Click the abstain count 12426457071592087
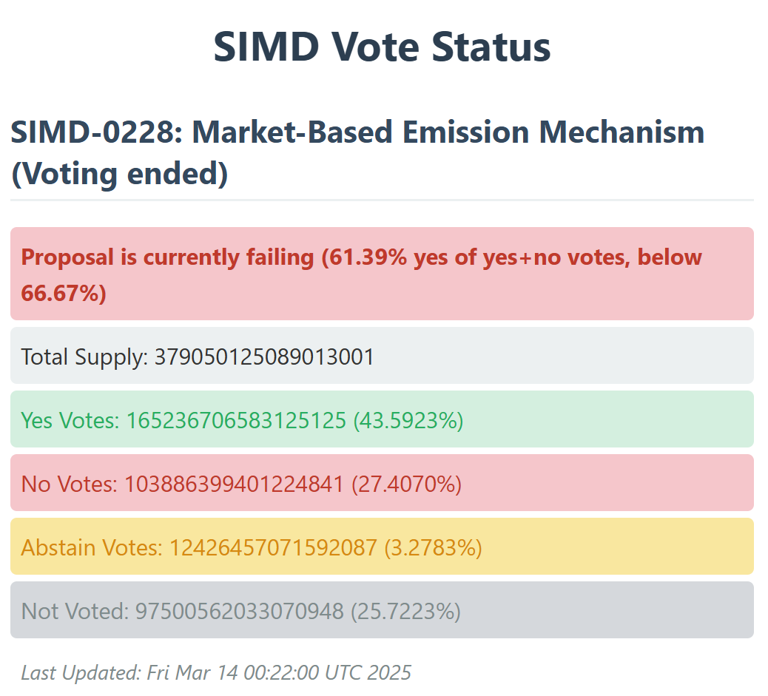Image resolution: width=768 pixels, height=696 pixels. tap(272, 547)
